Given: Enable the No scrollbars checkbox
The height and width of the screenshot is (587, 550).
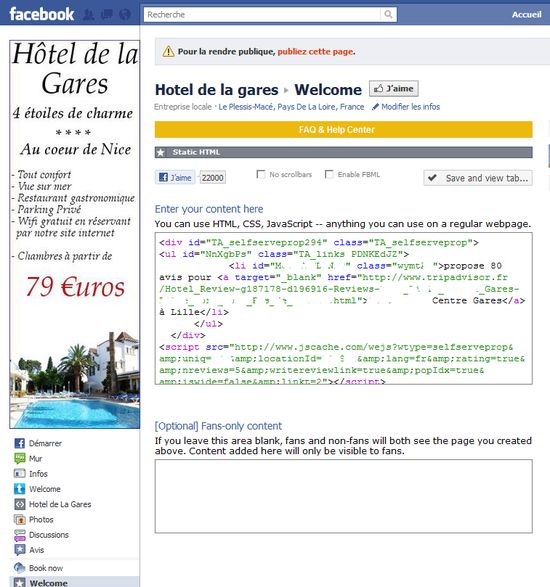Looking at the screenshot, I should coord(261,174).
